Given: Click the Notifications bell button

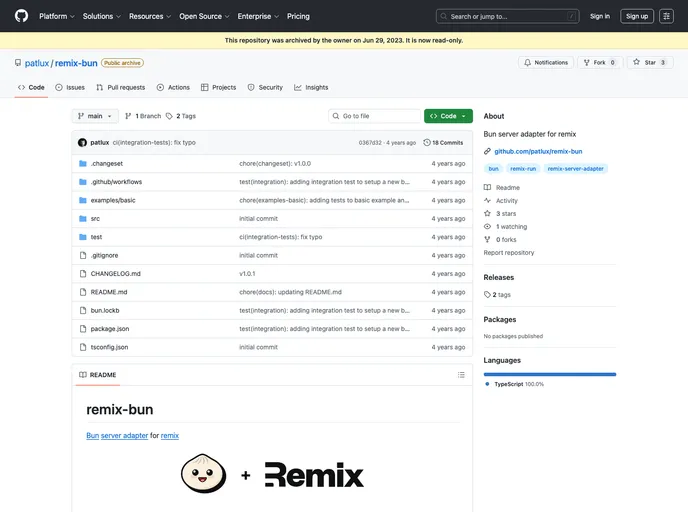Looking at the screenshot, I should [545, 62].
